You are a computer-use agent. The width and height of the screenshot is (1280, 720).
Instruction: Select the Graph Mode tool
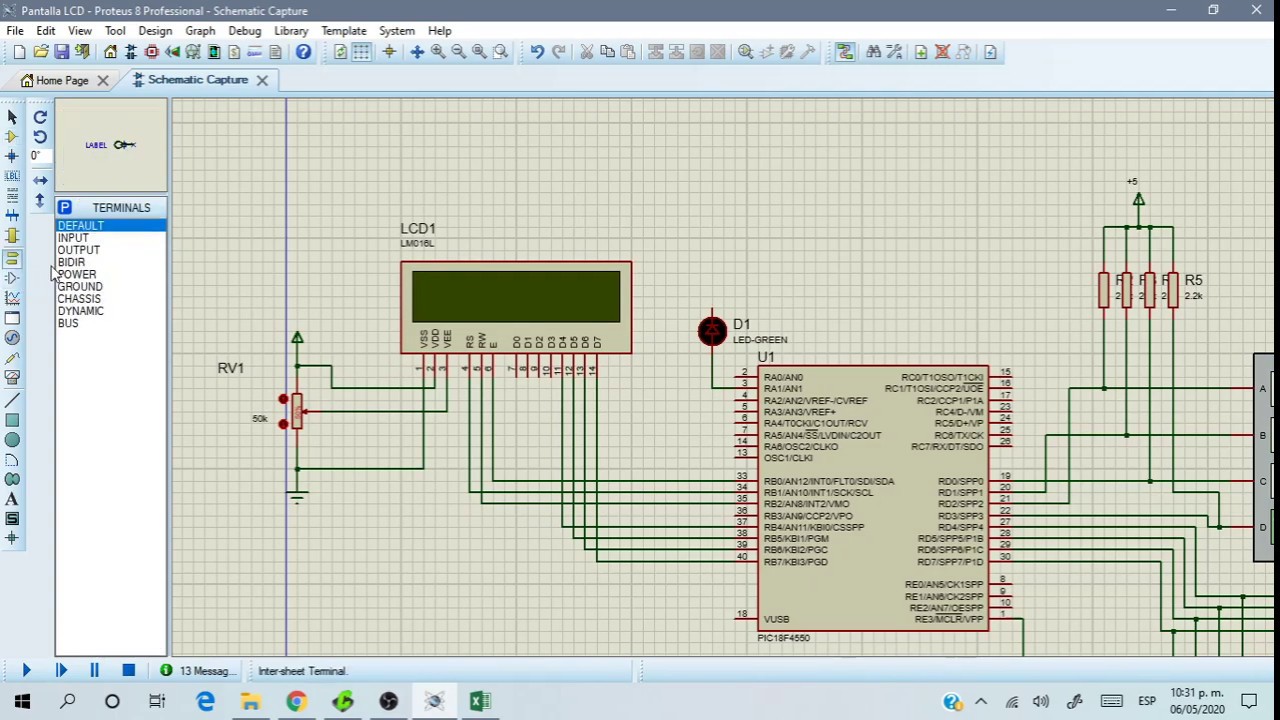tap(12, 298)
